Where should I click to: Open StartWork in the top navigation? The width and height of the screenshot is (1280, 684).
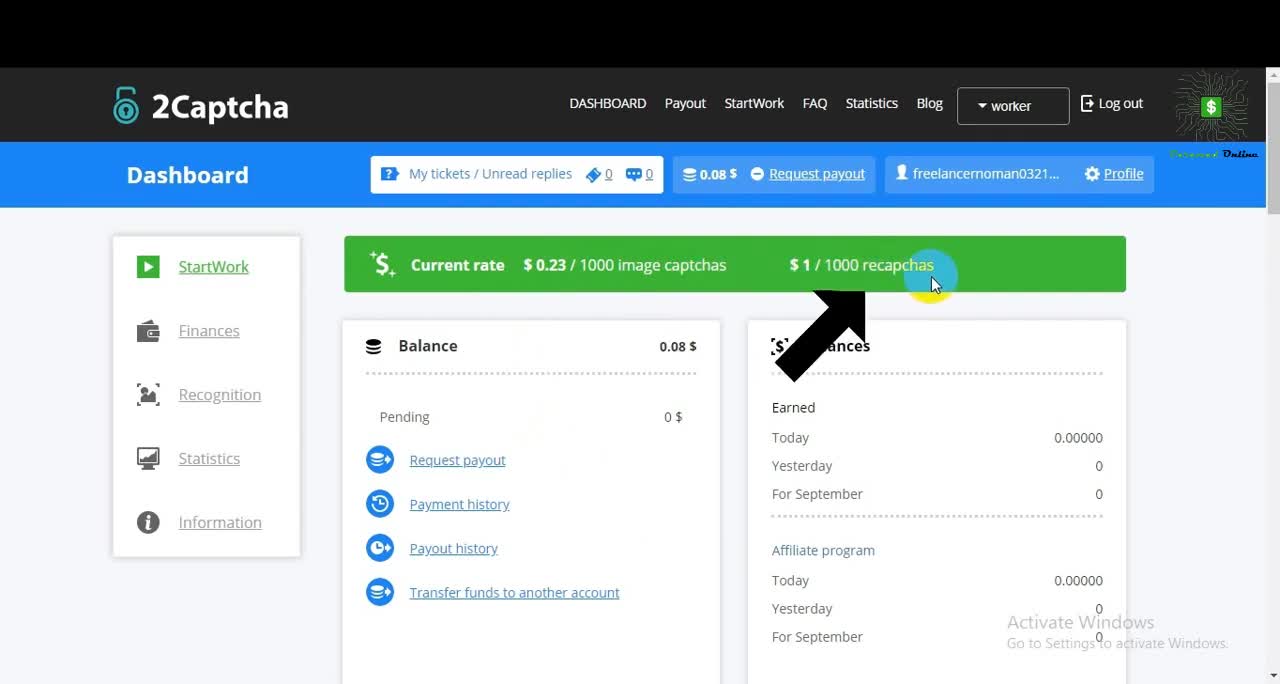point(754,103)
